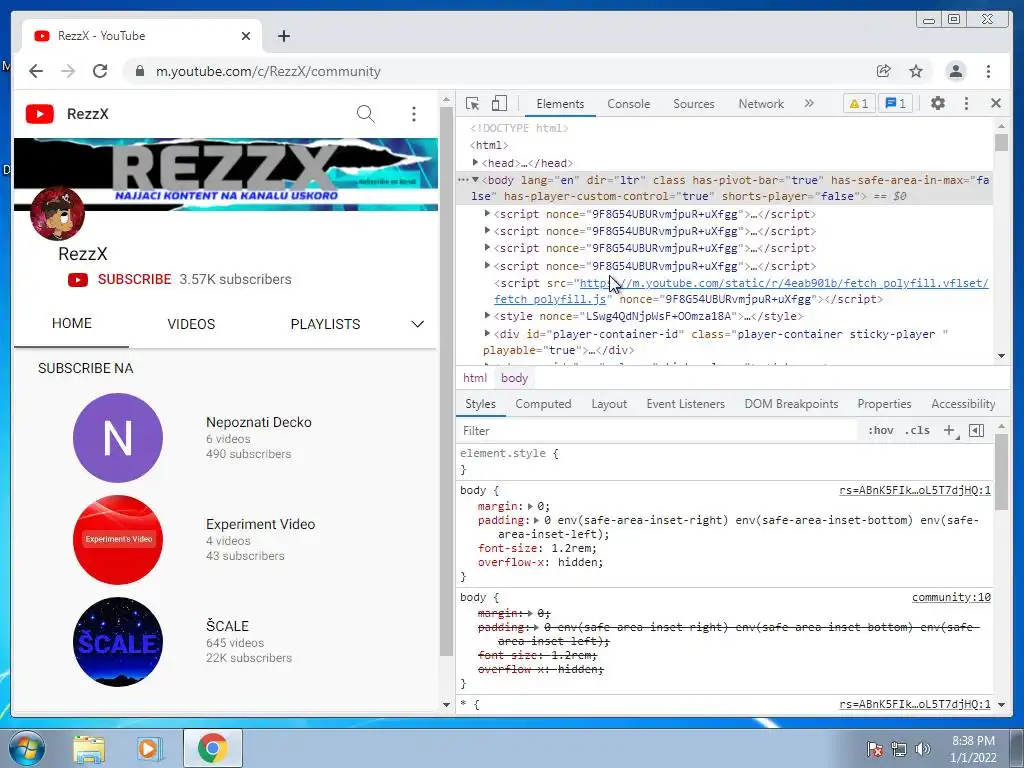Viewport: 1024px width, 768px height.
Task: Add a new style rule plus icon
Action: [x=950, y=430]
